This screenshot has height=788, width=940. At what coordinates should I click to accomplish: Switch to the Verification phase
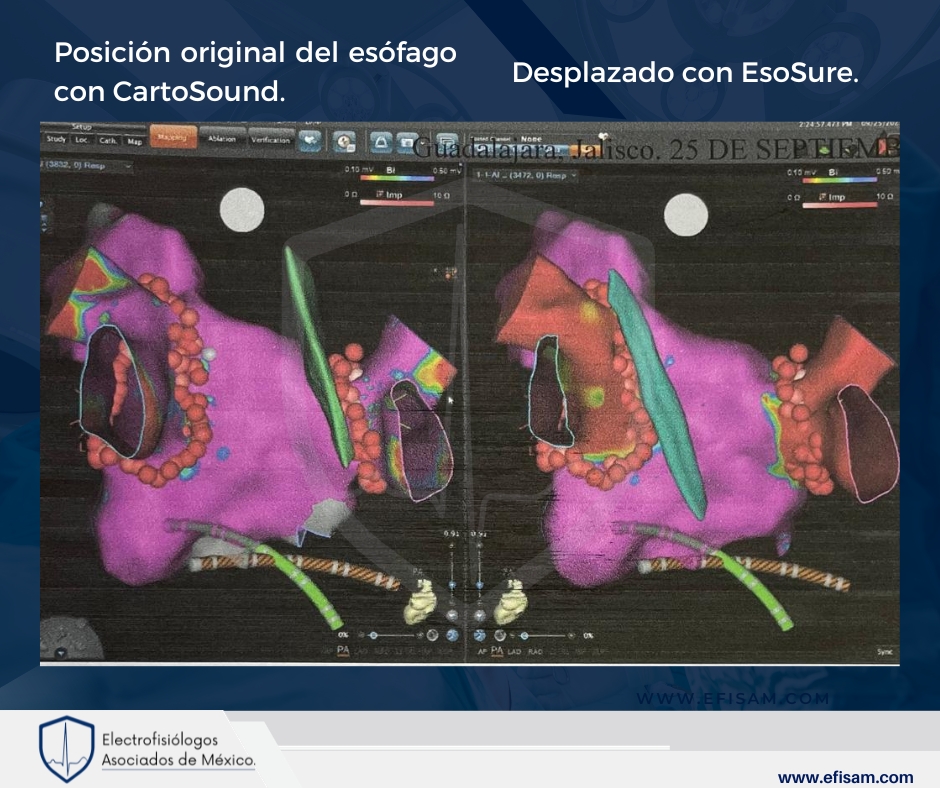pos(270,140)
